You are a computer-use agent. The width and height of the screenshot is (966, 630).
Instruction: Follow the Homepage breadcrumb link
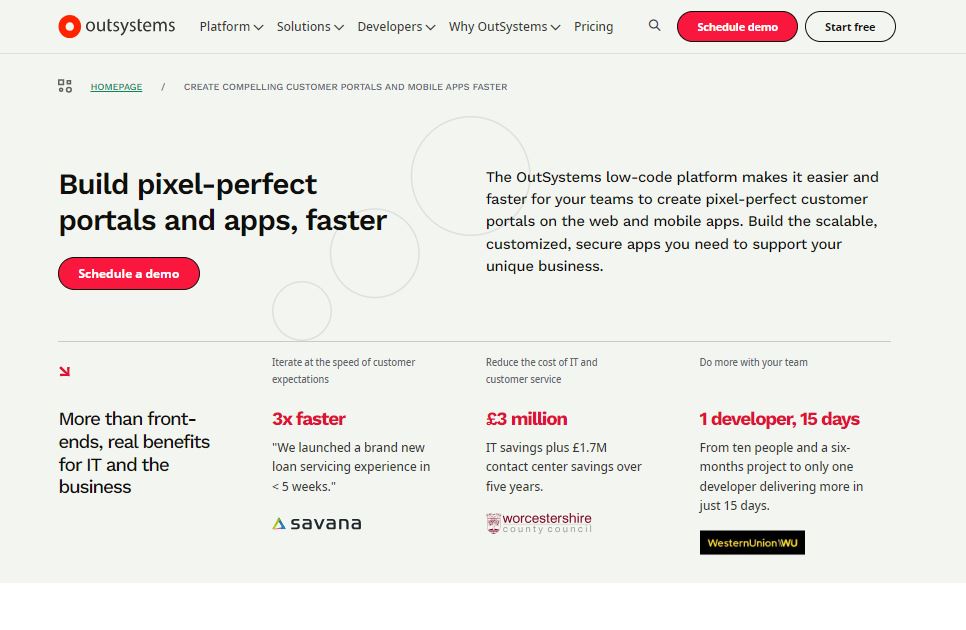[116, 87]
